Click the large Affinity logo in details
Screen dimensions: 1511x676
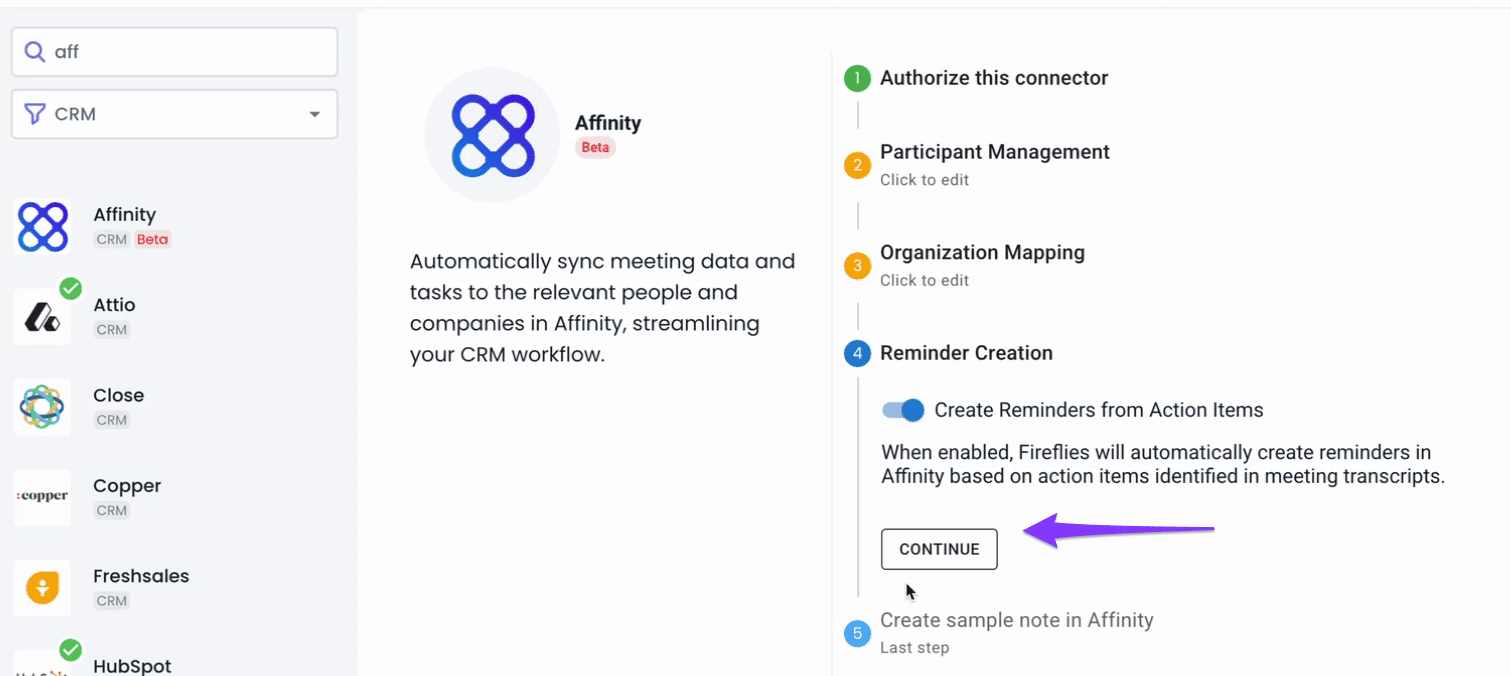click(492, 135)
